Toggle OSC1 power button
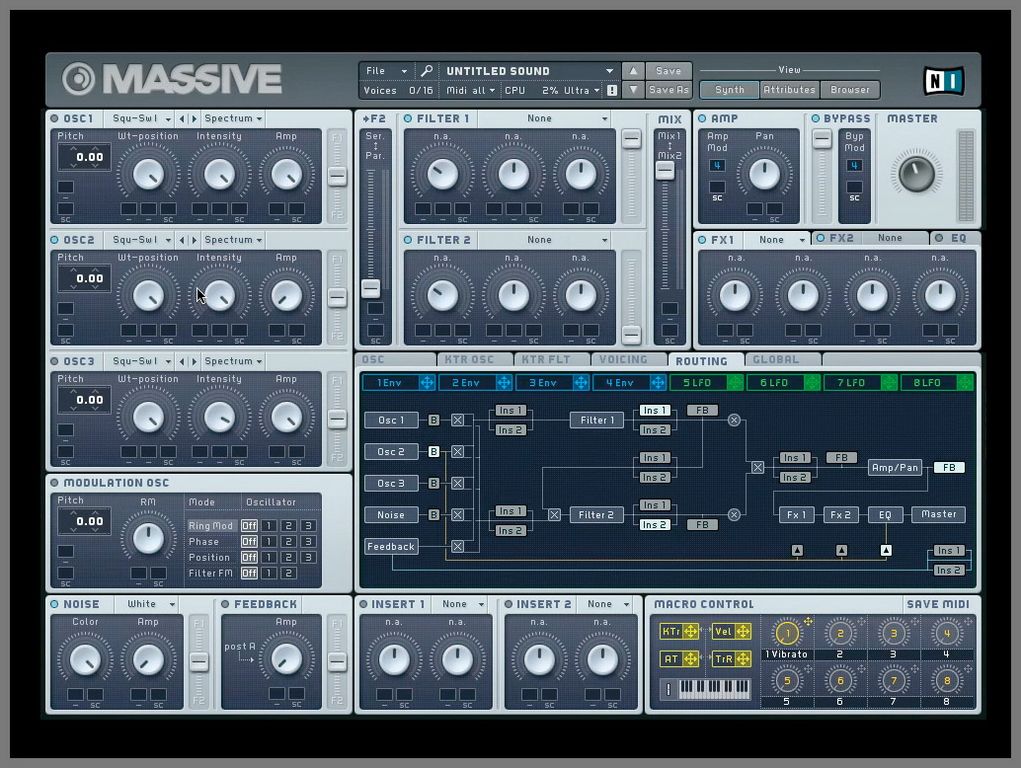Image resolution: width=1021 pixels, height=768 pixels. [54, 119]
